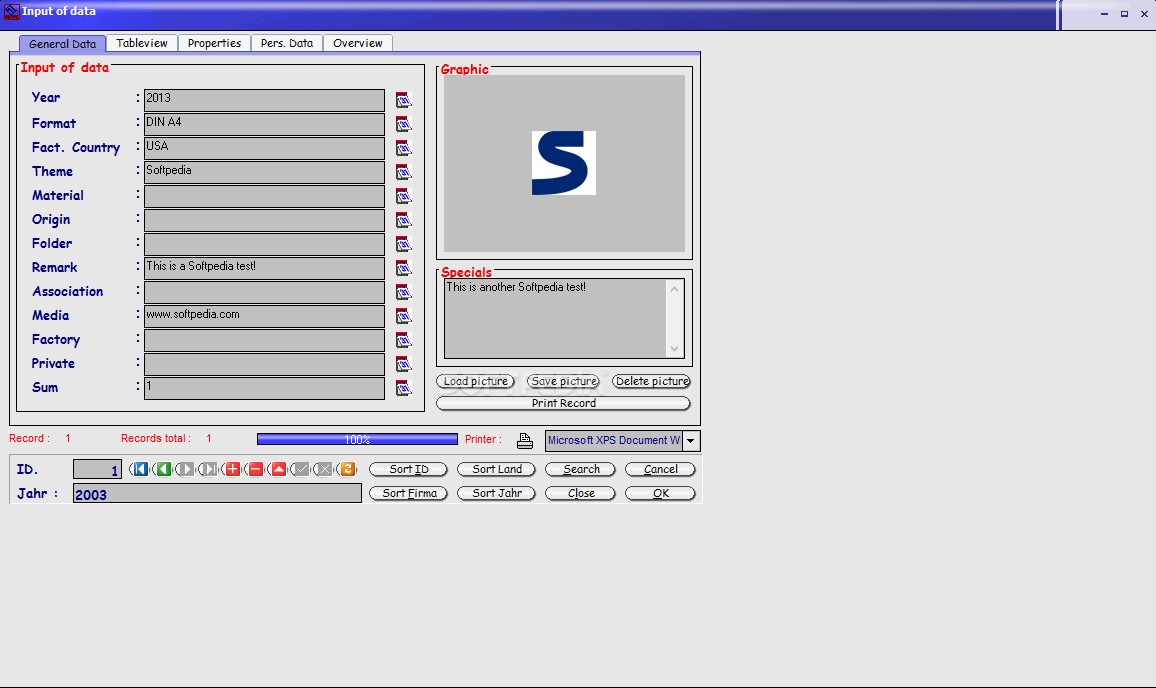
Task: Click the Sort Firma button
Action: (x=408, y=493)
